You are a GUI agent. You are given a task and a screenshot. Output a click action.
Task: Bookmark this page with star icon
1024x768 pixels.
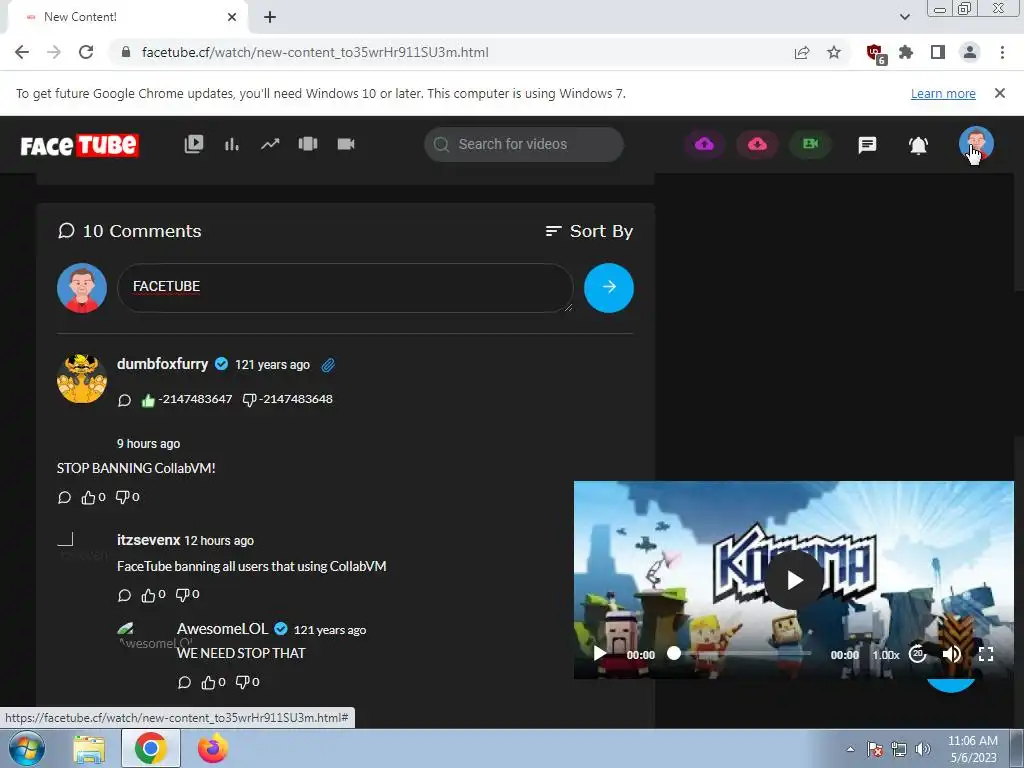(834, 52)
